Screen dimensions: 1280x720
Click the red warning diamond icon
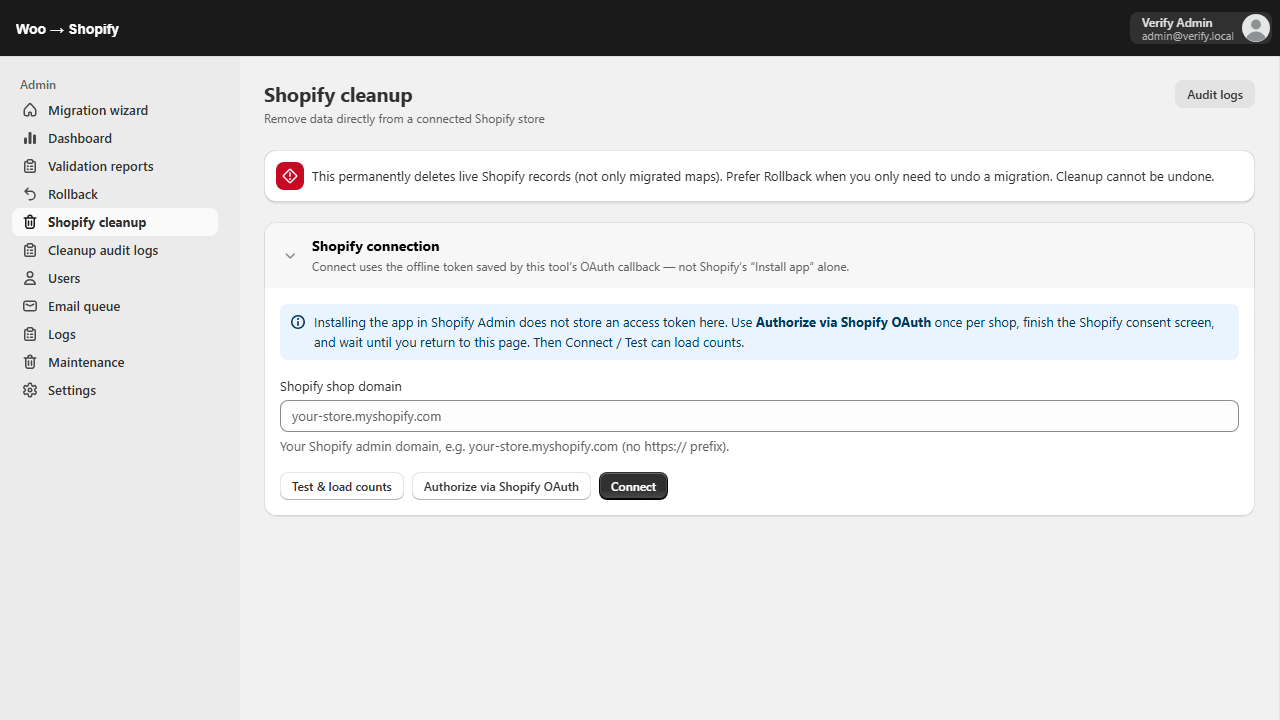click(290, 176)
